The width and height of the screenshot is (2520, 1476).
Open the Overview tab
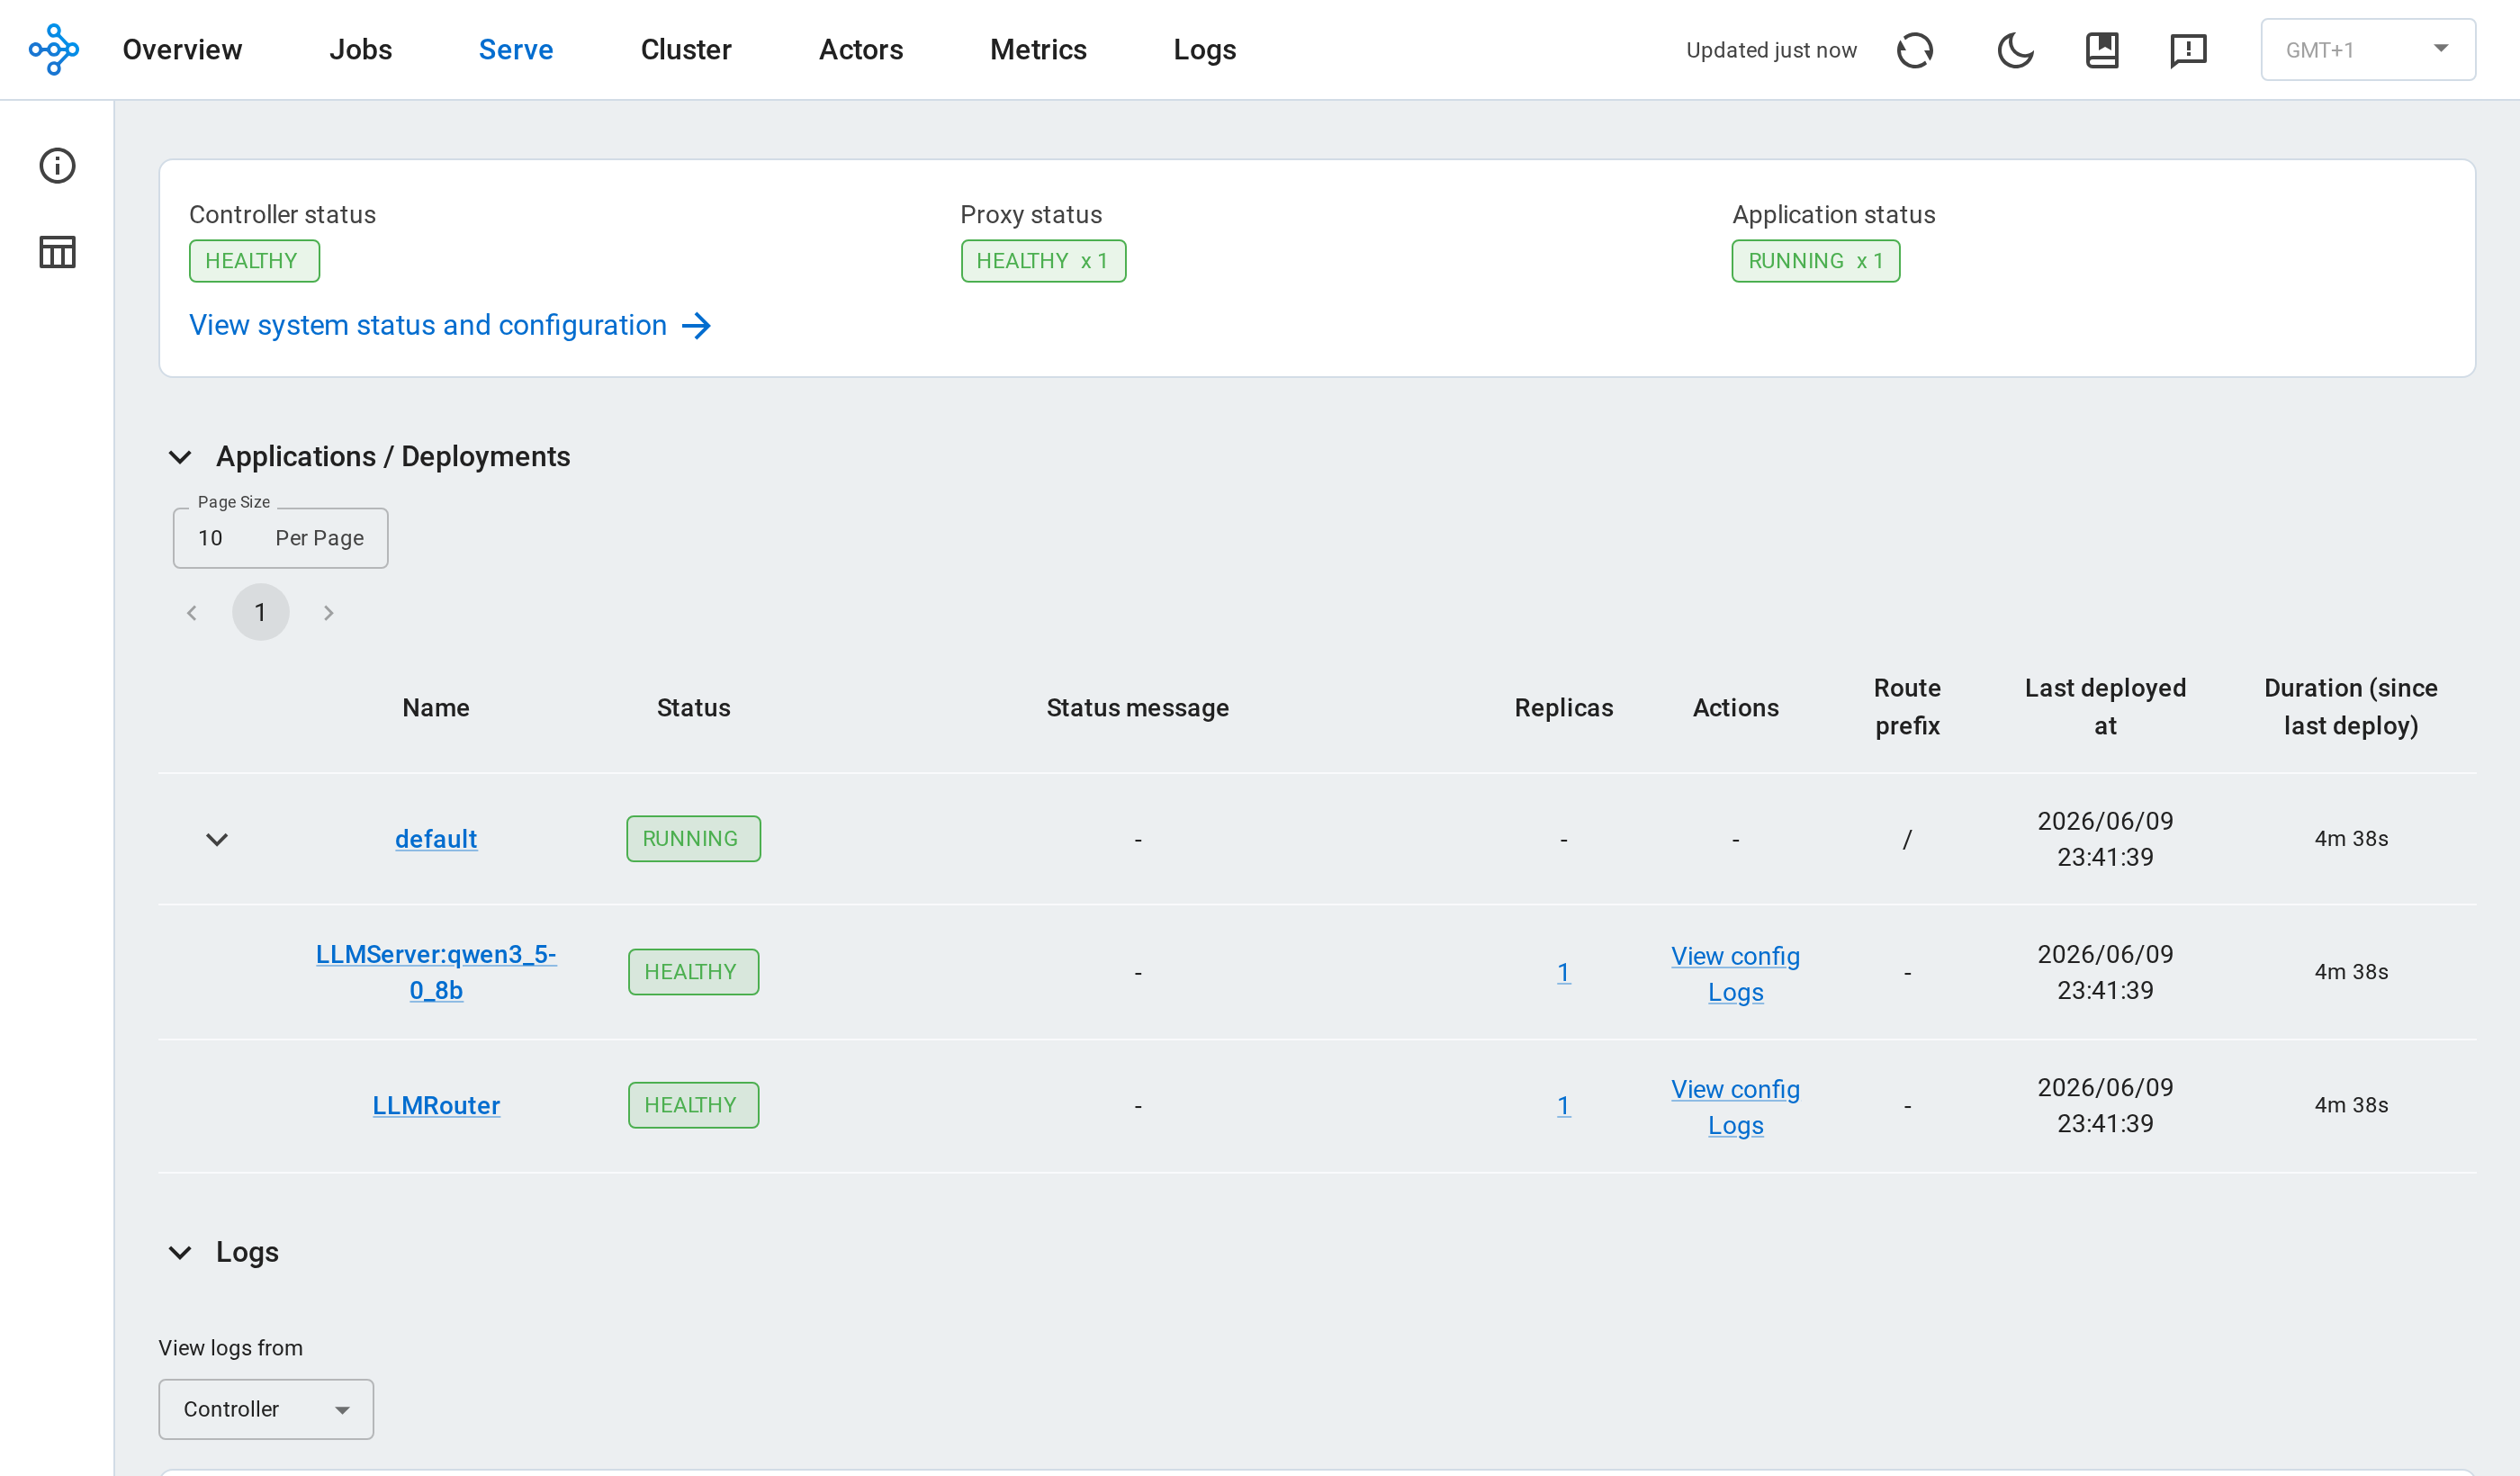tap(182, 49)
